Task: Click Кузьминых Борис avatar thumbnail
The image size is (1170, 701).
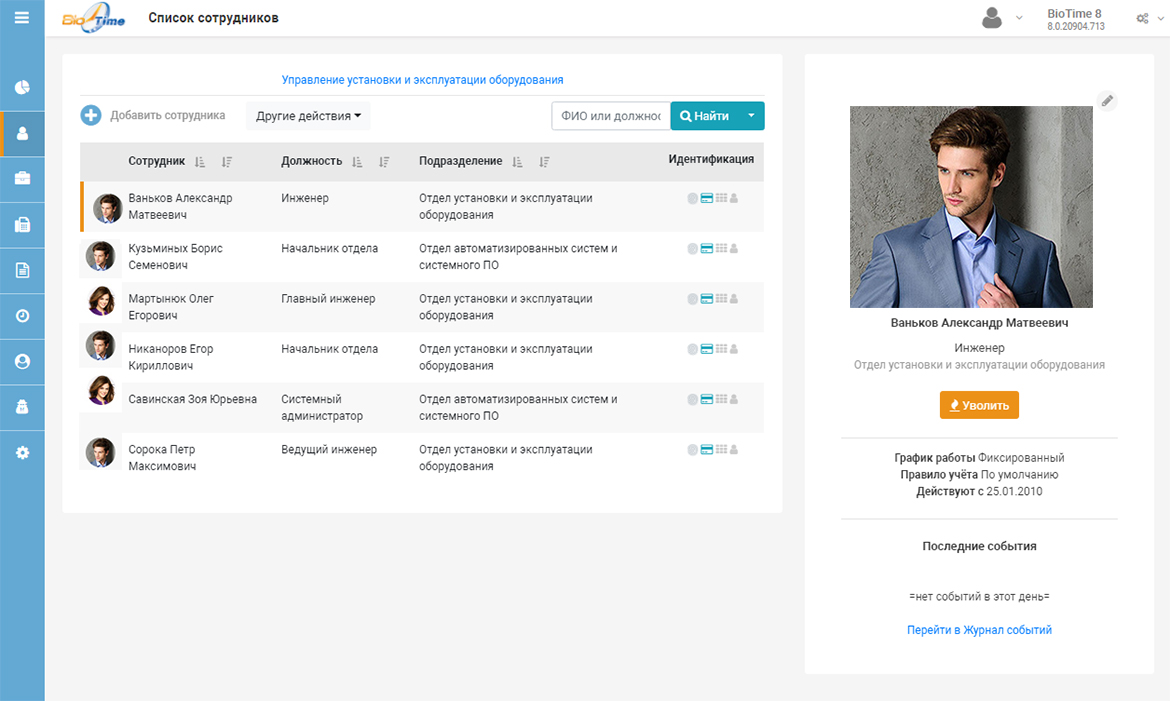Action: pos(101,257)
